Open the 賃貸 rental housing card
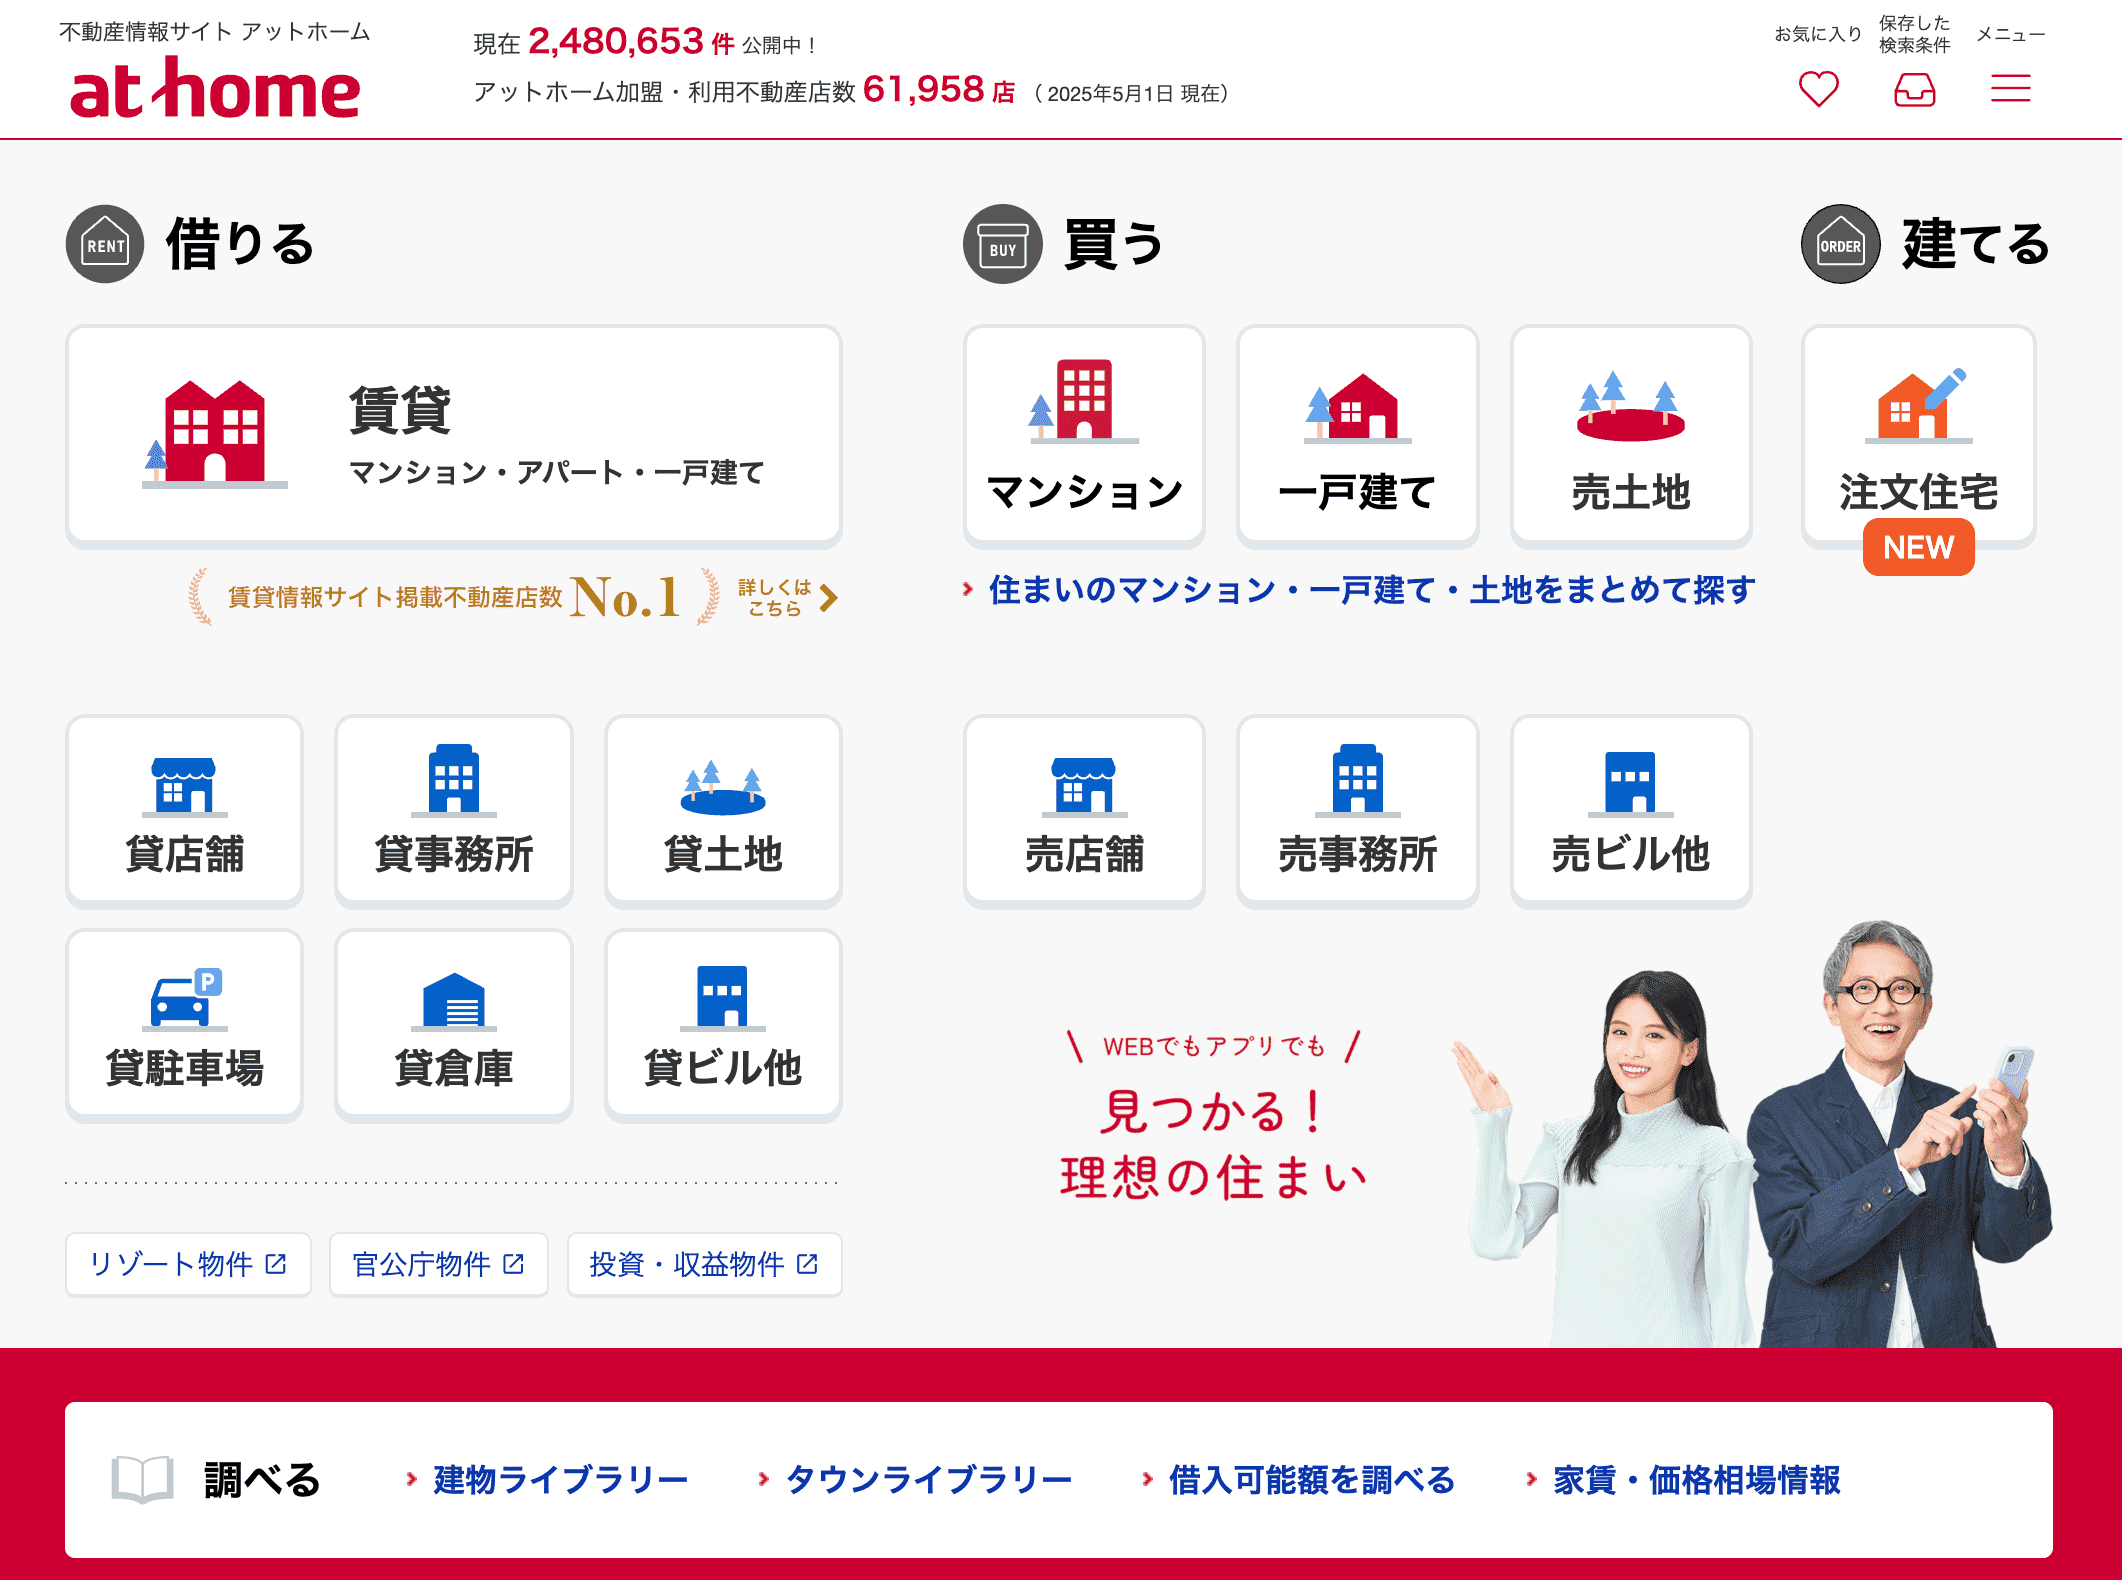 coord(454,435)
